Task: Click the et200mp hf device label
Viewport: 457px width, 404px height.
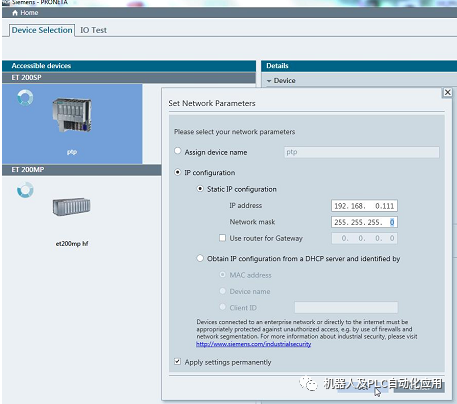Action: (x=72, y=244)
